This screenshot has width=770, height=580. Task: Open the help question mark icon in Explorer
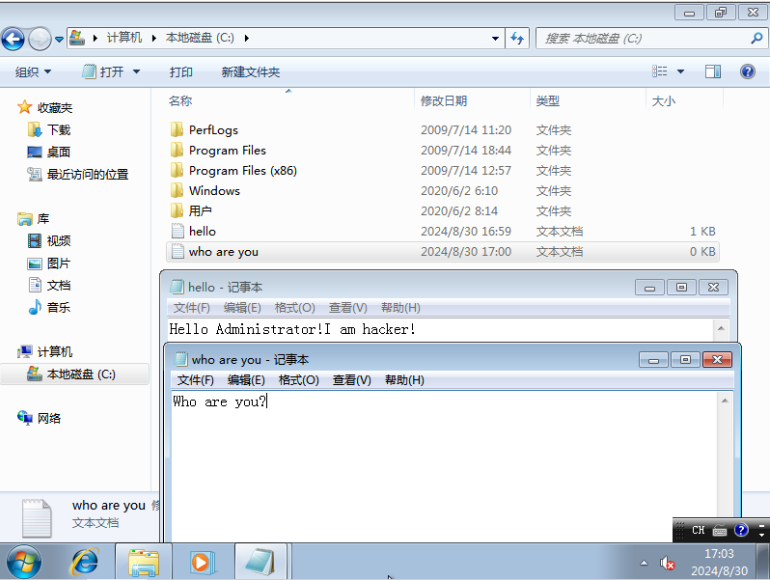[x=747, y=72]
